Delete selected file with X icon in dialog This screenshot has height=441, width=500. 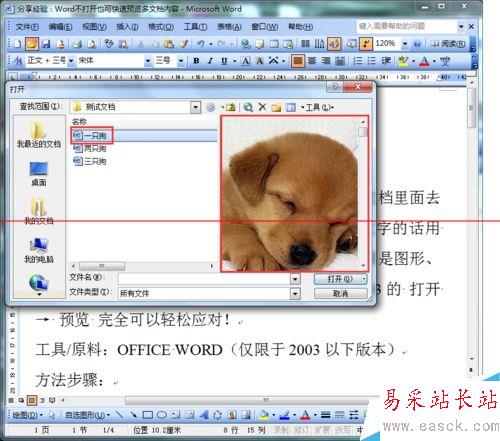262,107
